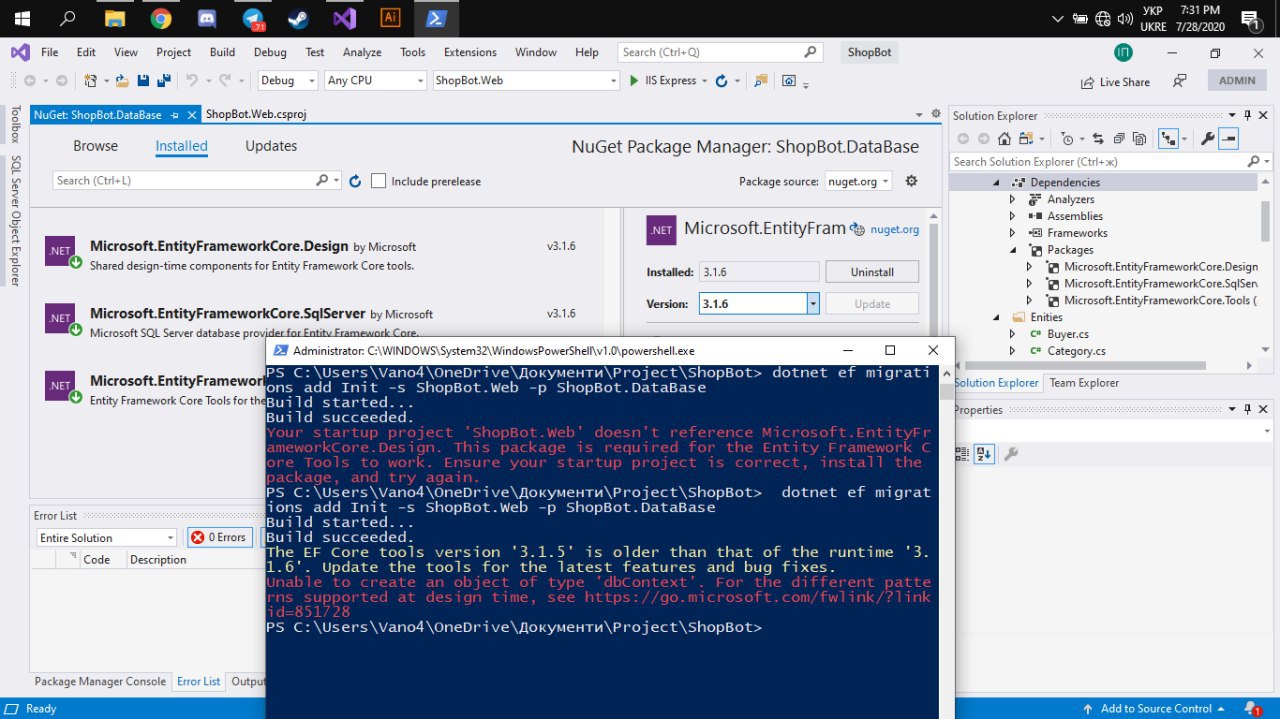Refresh the NuGet package list
1280x719 pixels.
(x=355, y=181)
